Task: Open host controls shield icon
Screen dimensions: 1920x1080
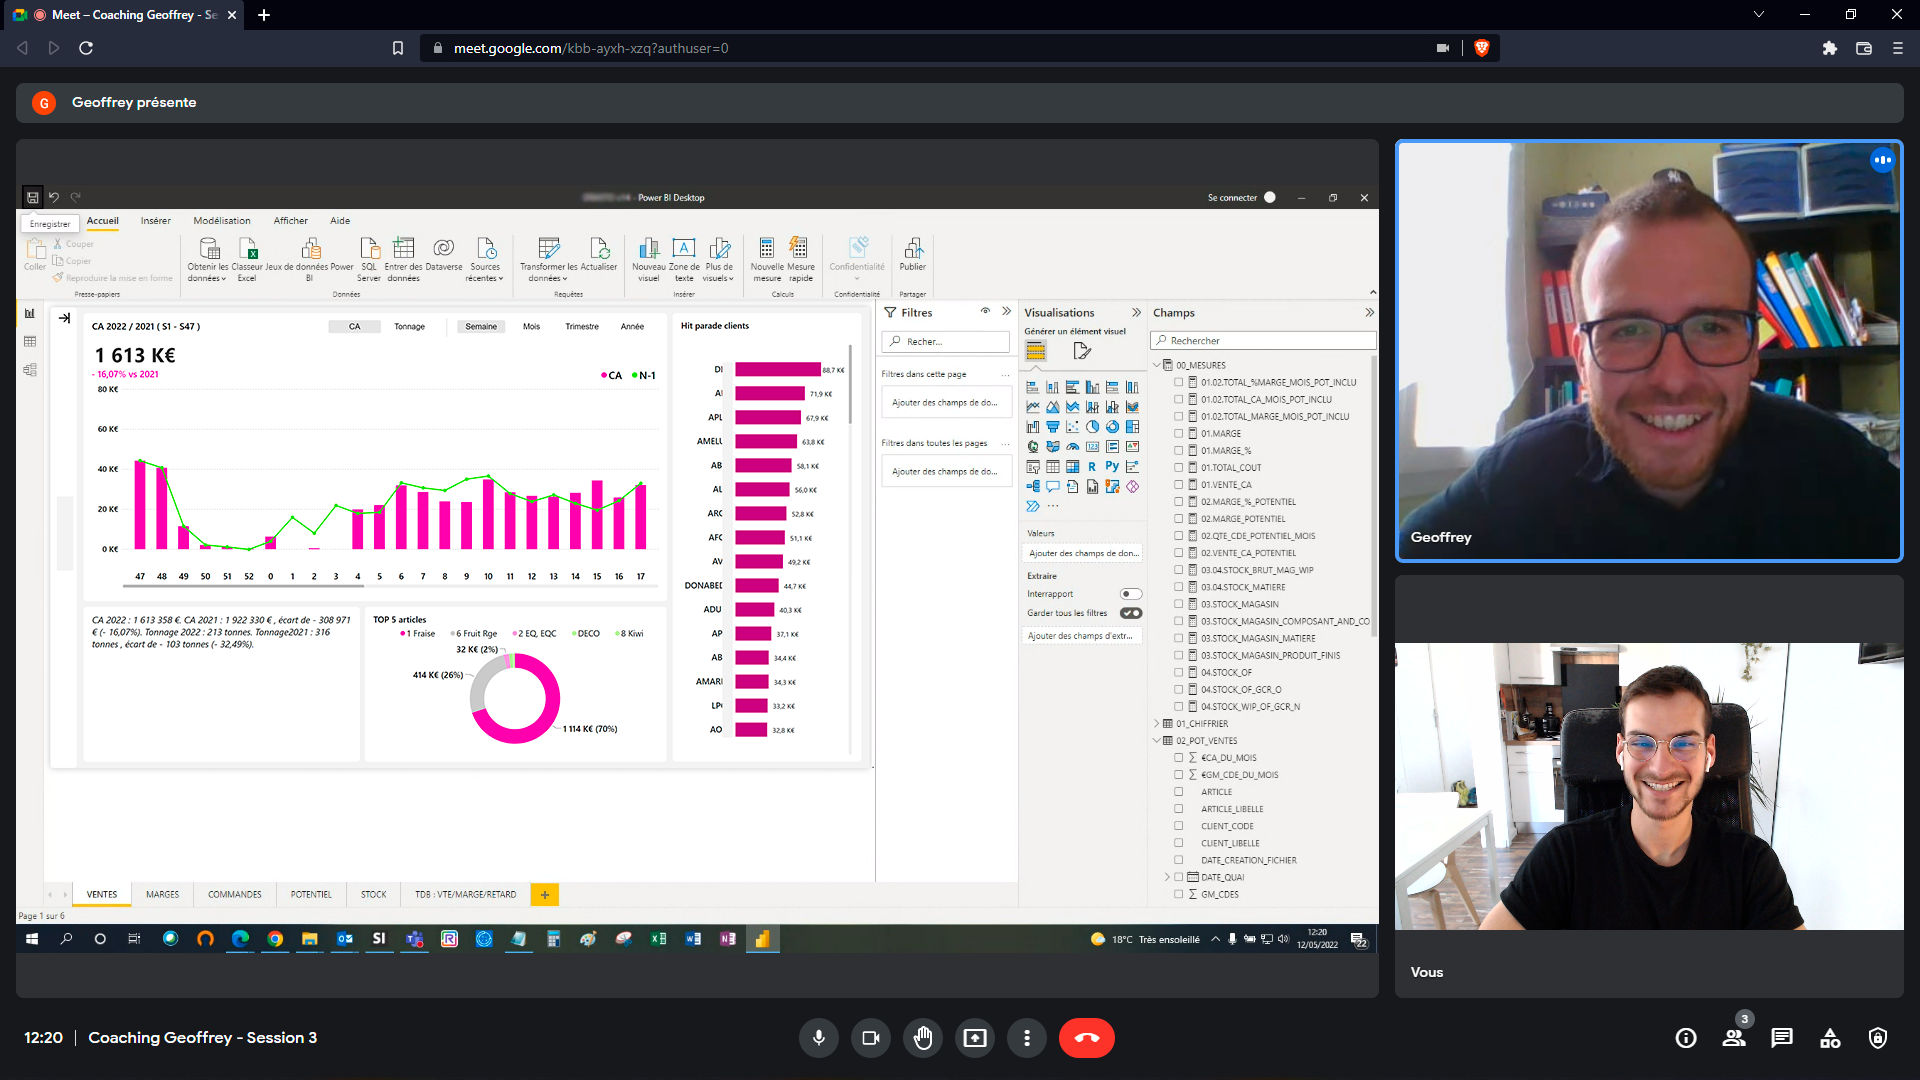Action: pos(1878,1038)
